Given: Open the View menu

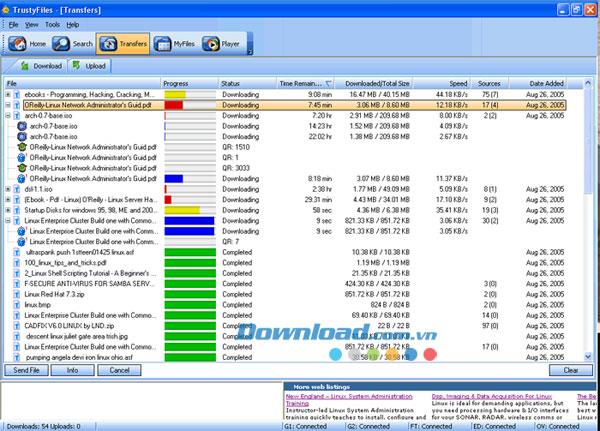Looking at the screenshot, I should click(31, 24).
